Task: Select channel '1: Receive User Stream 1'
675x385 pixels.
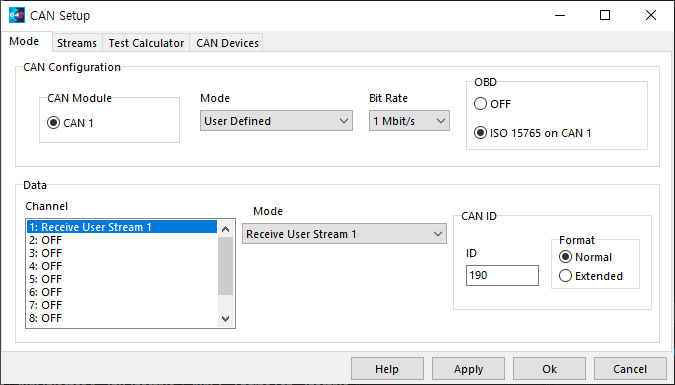Action: click(122, 227)
